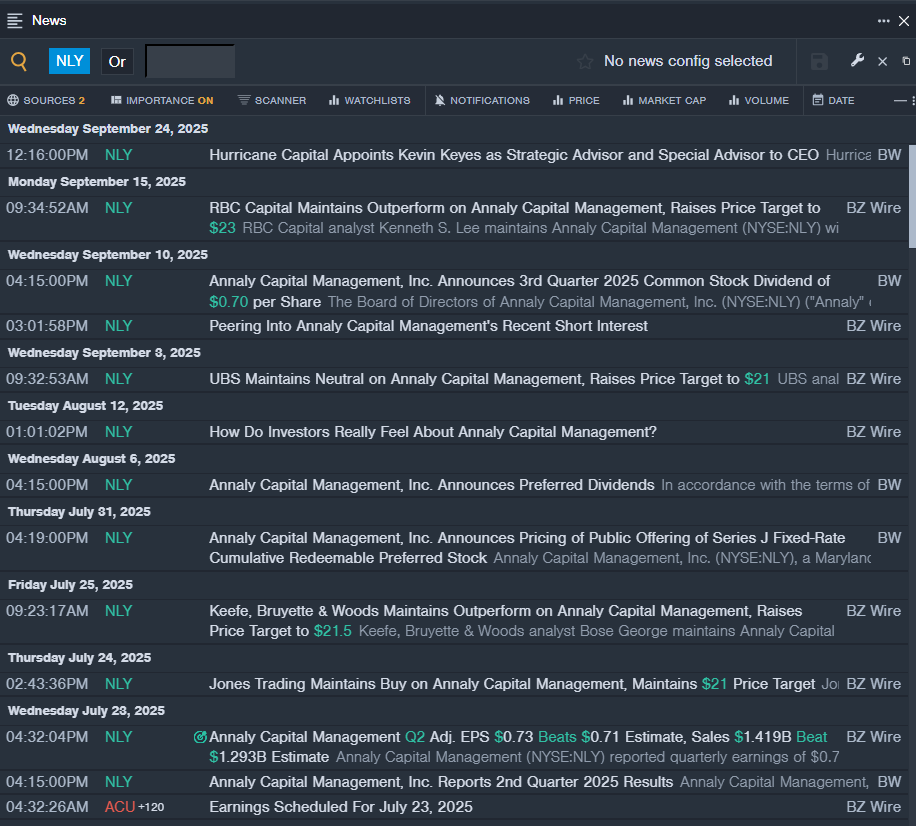Toggle the Importance ON filter
The height and width of the screenshot is (826, 916).
(162, 100)
